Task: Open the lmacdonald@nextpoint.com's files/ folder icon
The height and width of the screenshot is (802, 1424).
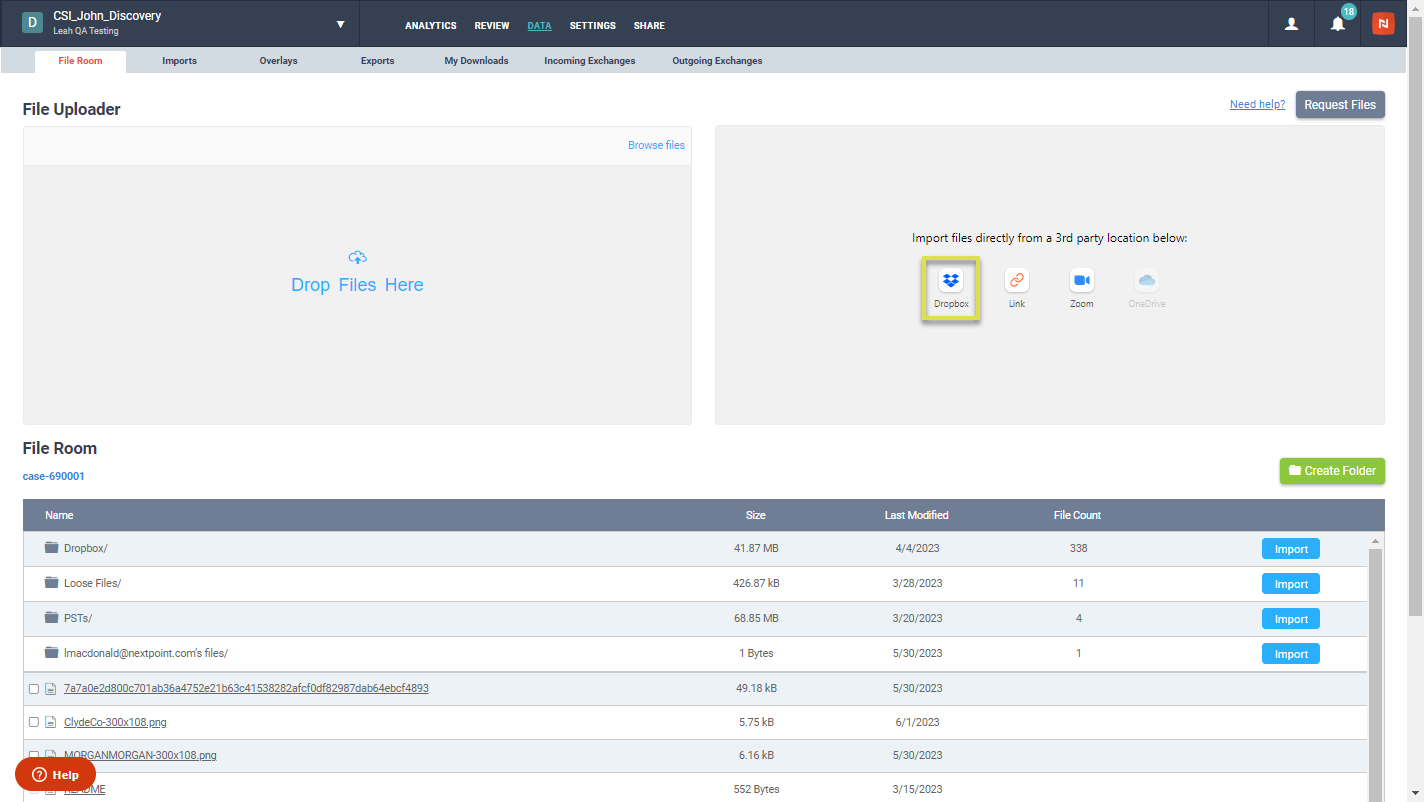Action: 52,653
